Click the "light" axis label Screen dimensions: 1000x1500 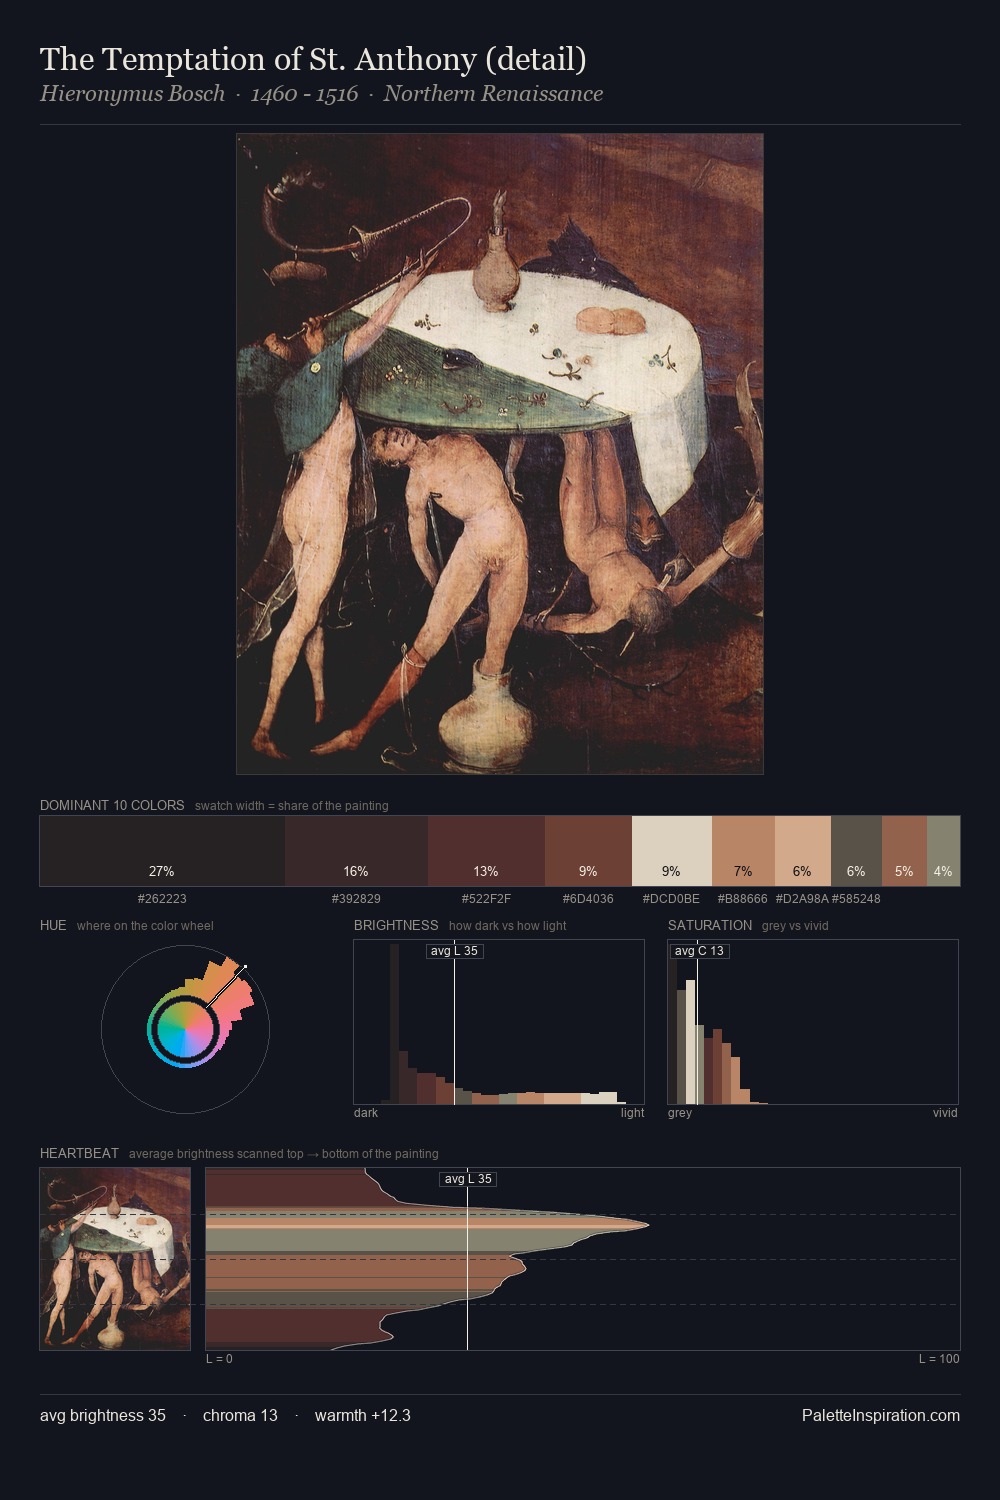[x=632, y=1113]
